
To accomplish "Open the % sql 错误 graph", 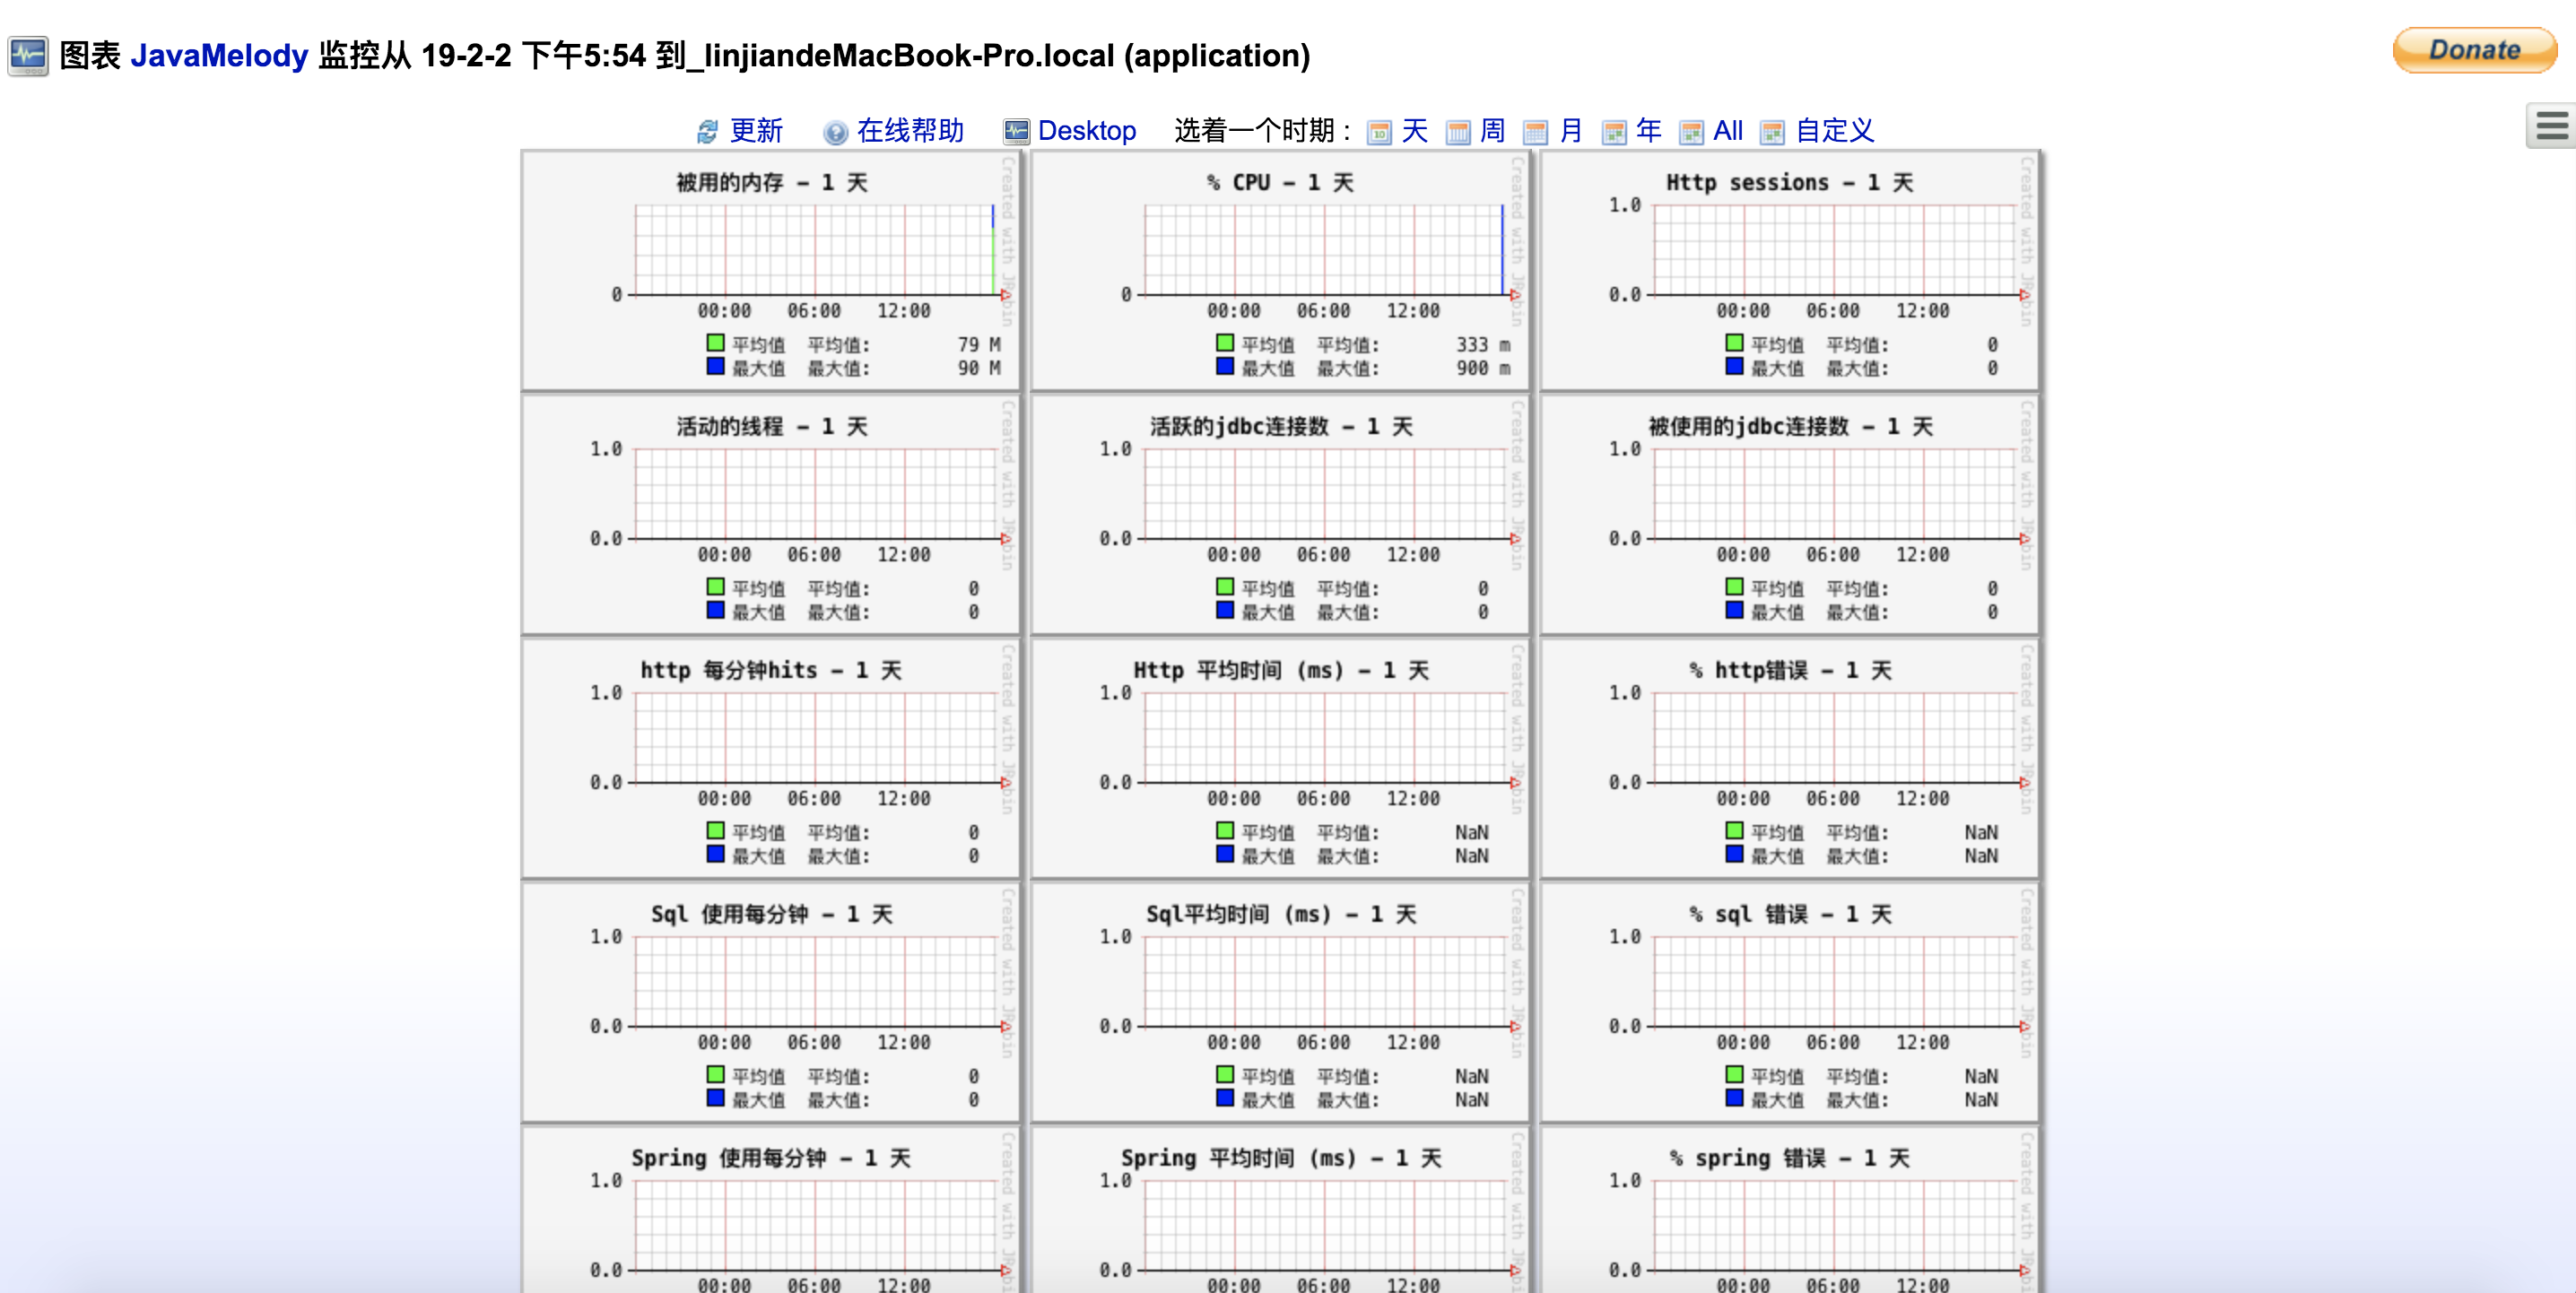I will [x=1789, y=1003].
